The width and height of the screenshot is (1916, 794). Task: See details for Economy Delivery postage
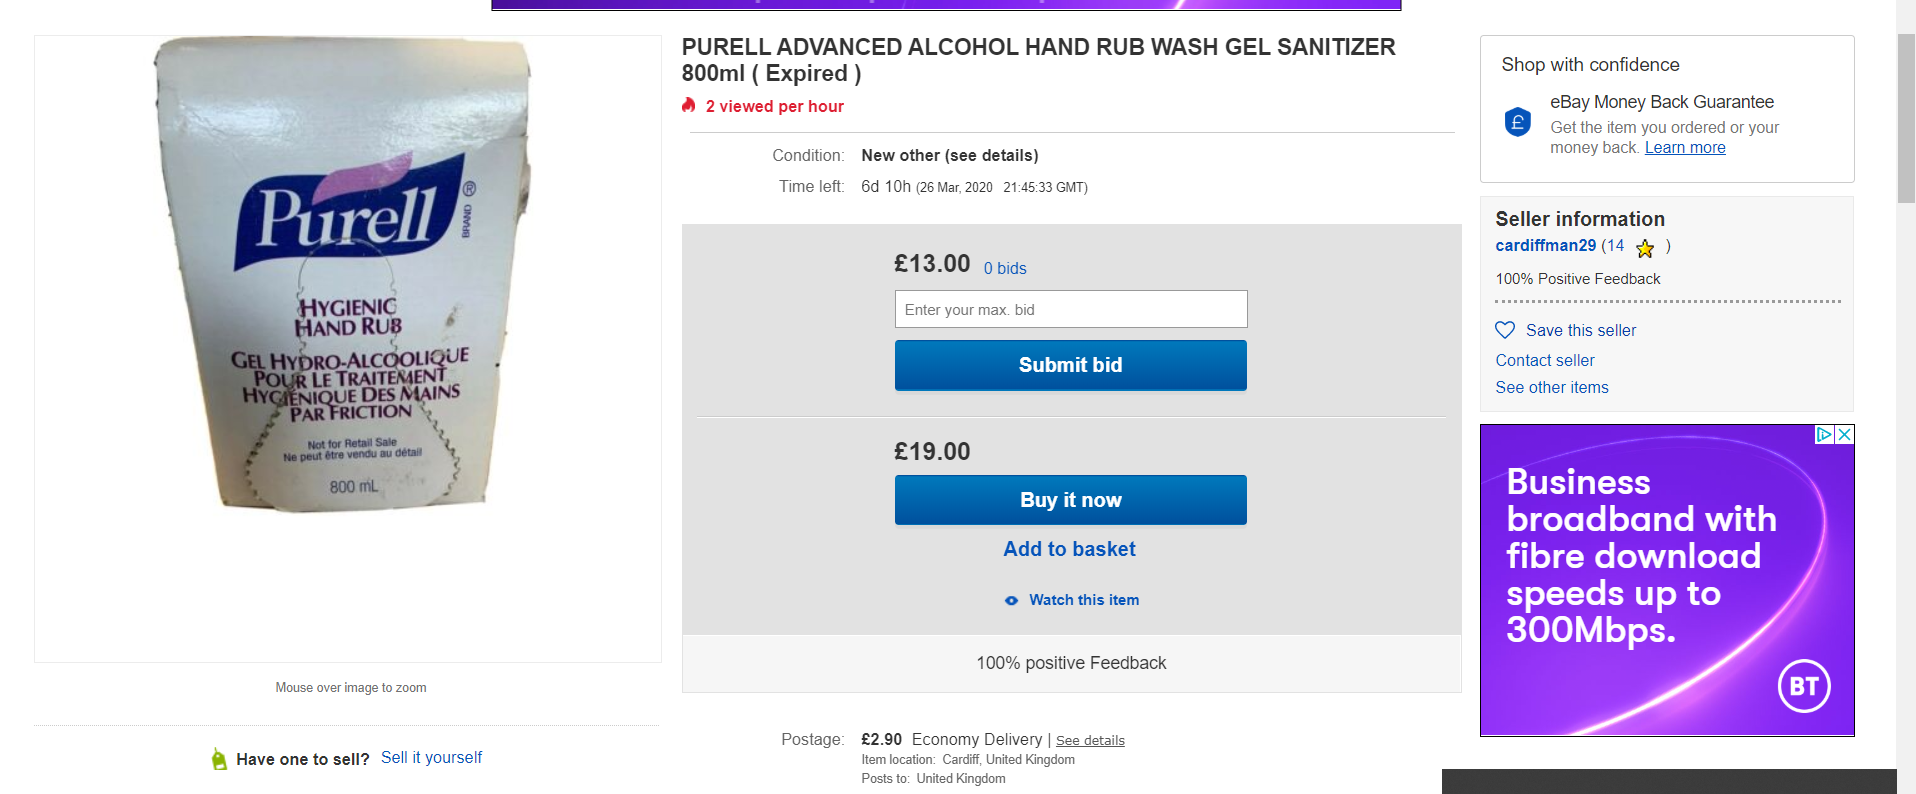point(1089,740)
